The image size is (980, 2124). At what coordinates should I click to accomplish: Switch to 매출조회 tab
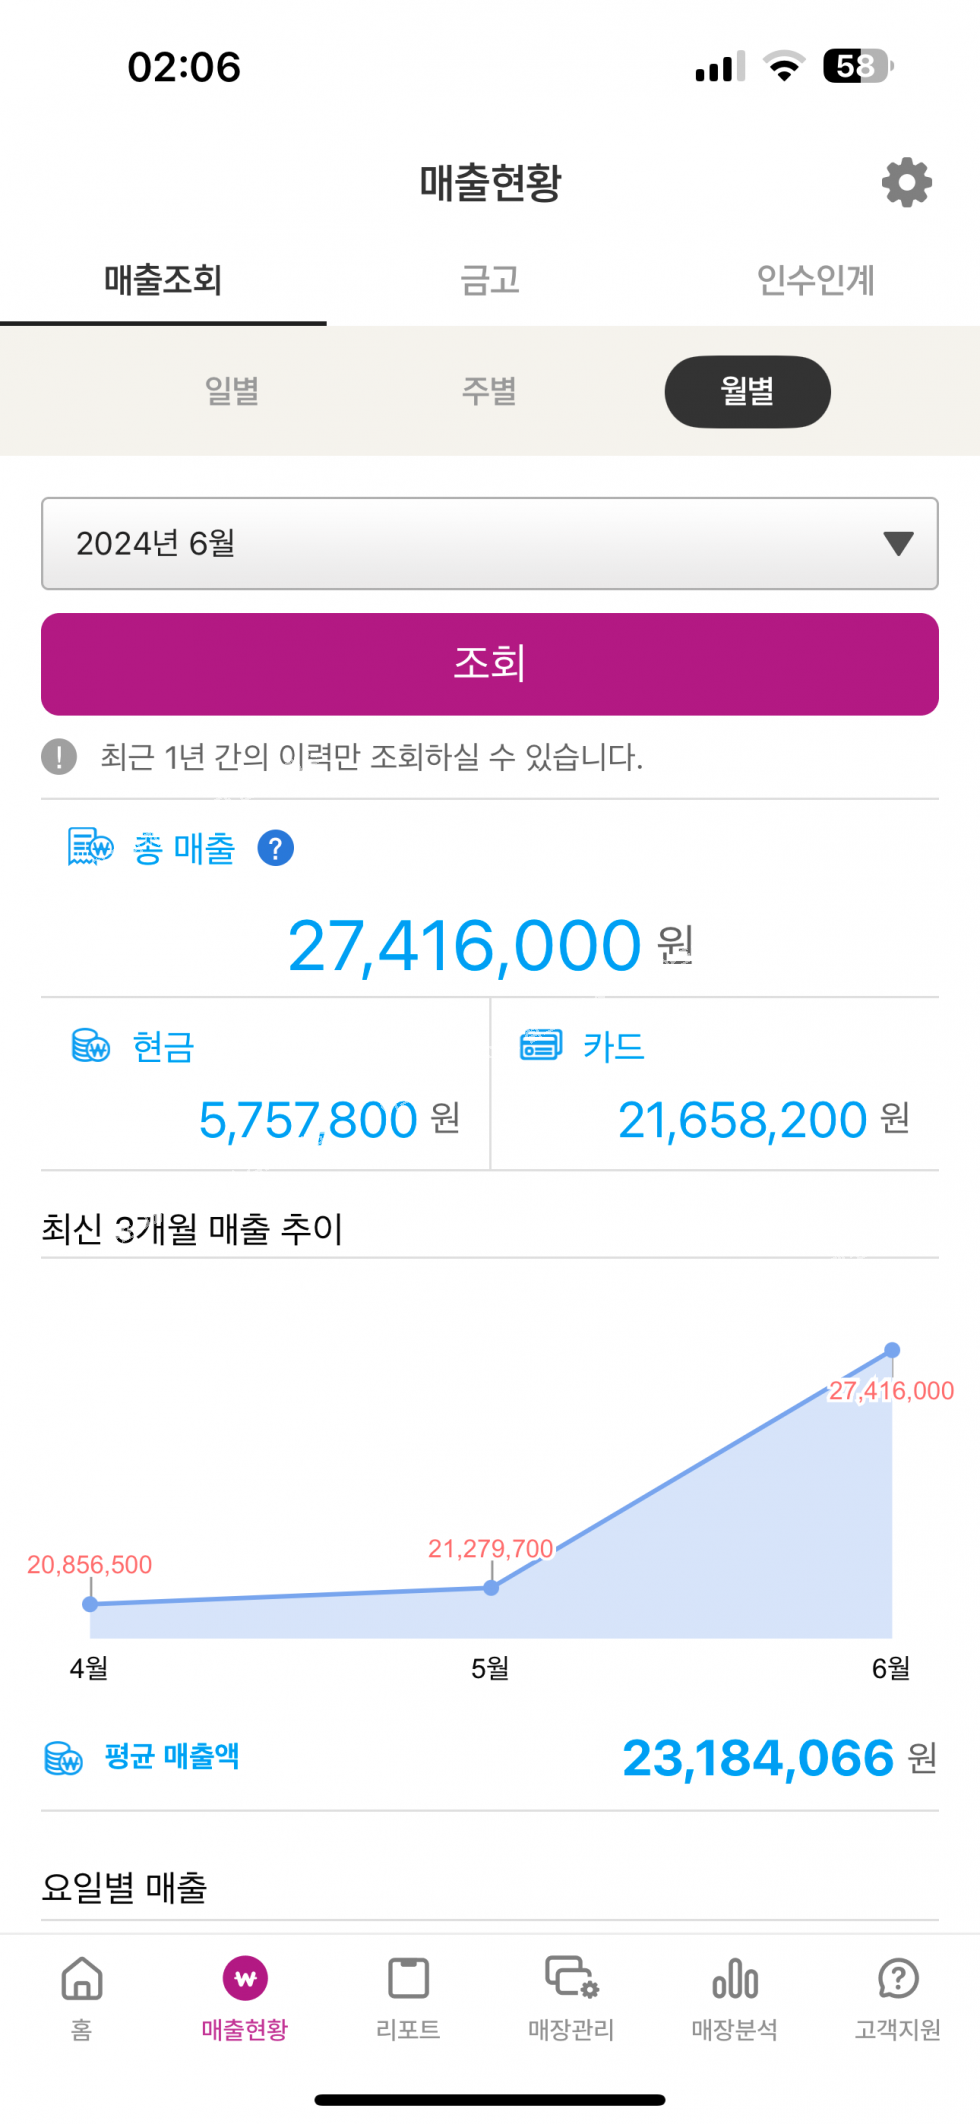click(163, 280)
